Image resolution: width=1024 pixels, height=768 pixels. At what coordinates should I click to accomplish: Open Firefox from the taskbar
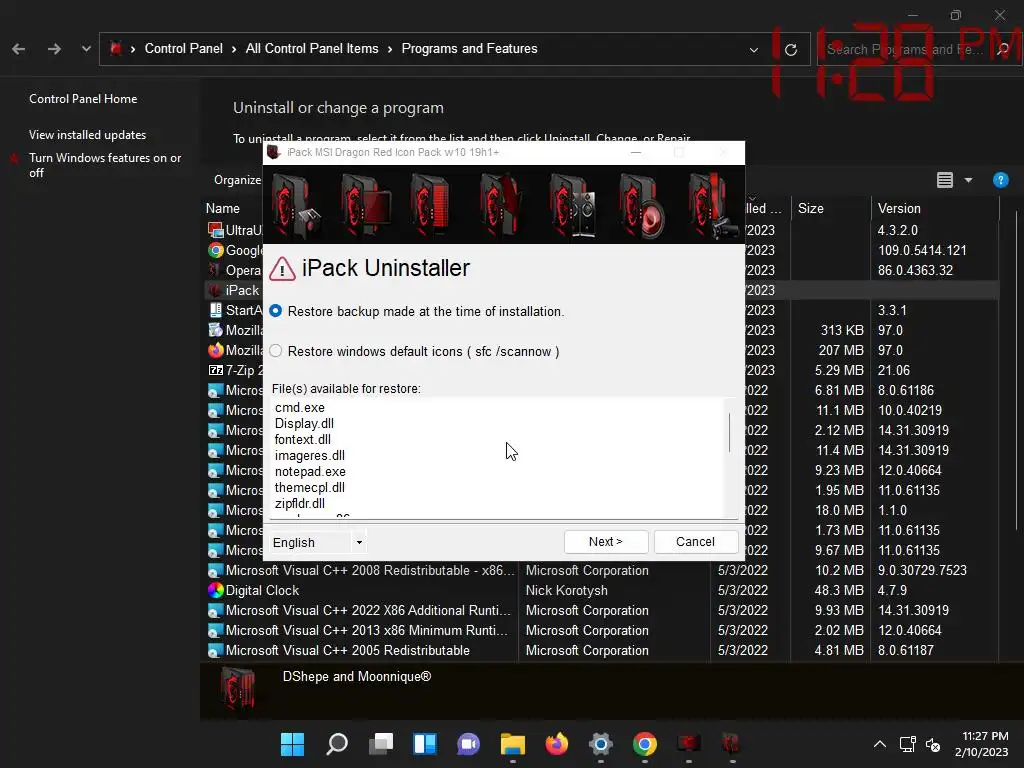[556, 744]
